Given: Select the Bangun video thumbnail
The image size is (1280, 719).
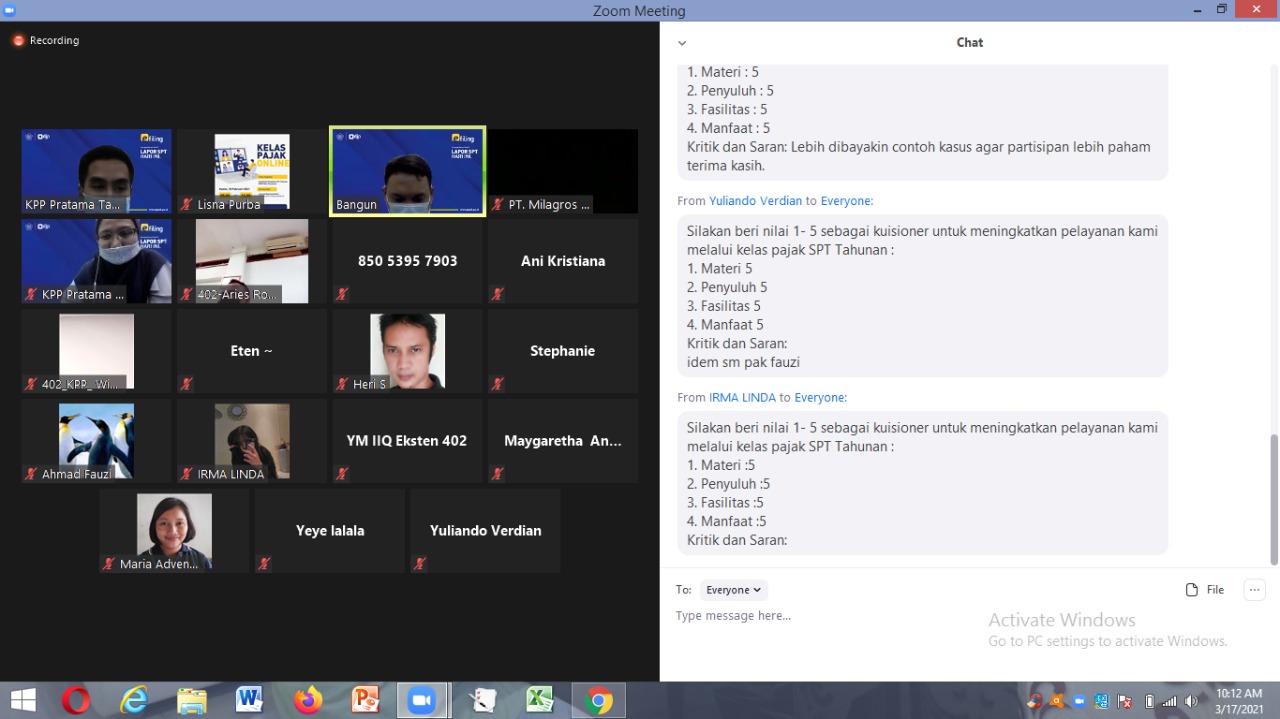Looking at the screenshot, I should tap(407, 170).
